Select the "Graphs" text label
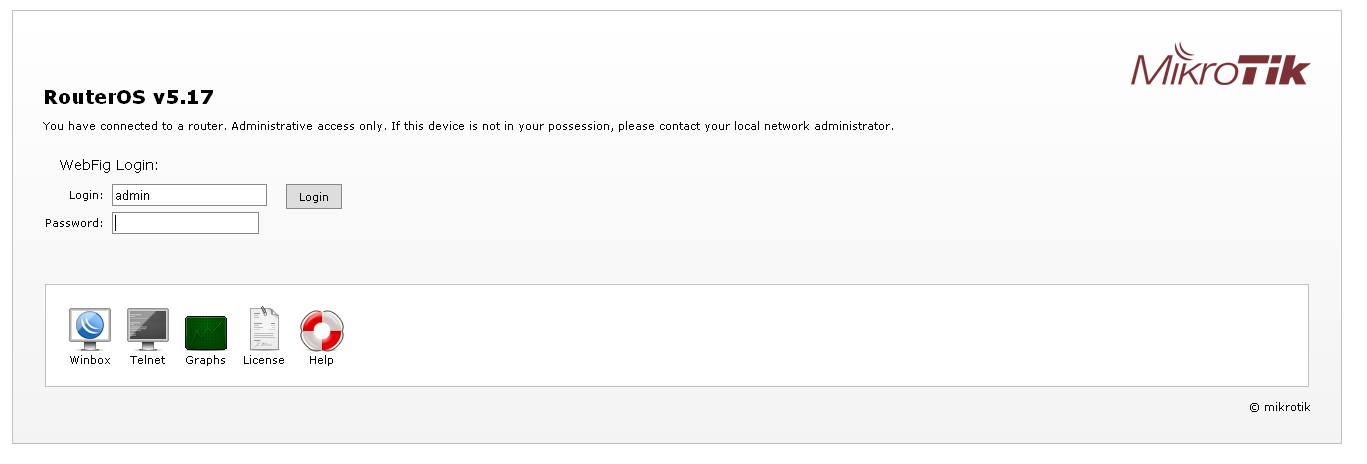The image size is (1367, 464). click(206, 360)
